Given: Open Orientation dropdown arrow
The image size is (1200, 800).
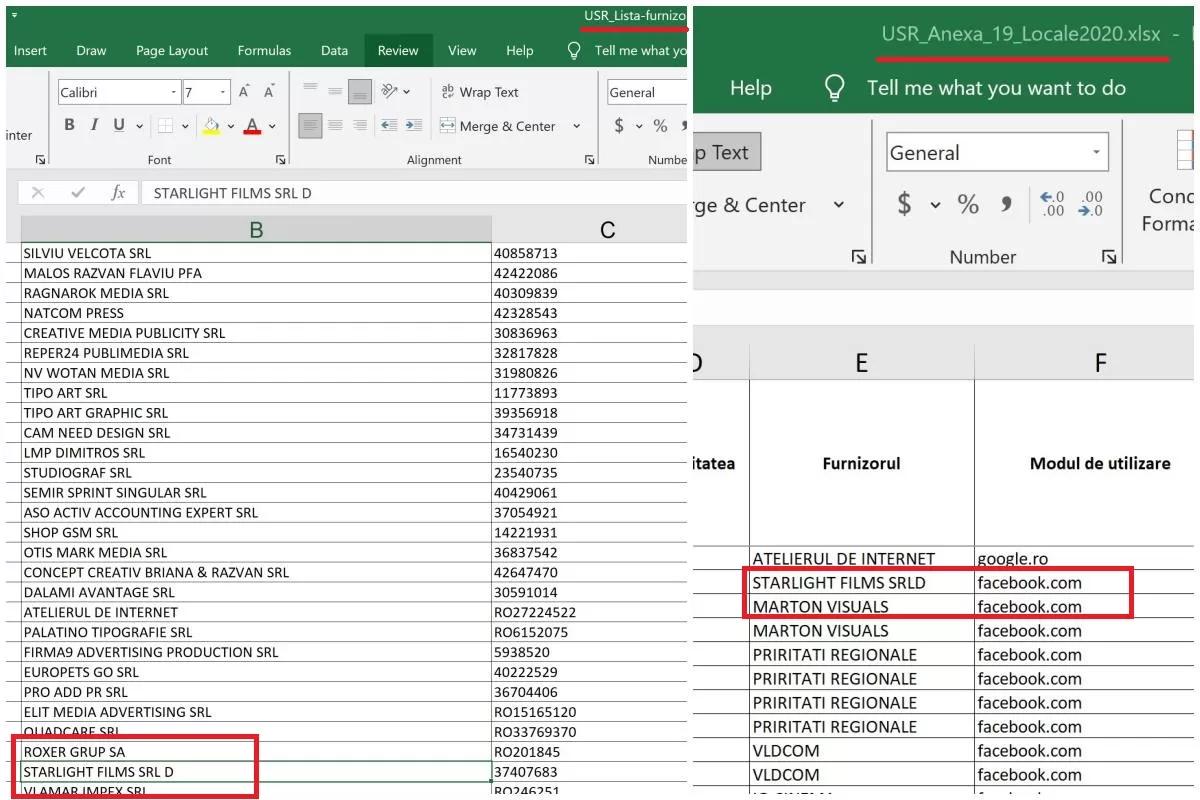Looking at the screenshot, I should [x=406, y=92].
